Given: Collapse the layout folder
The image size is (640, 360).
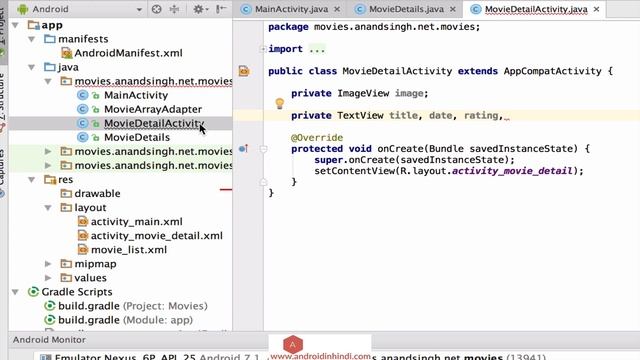Looking at the screenshot, I should pos(48,208).
